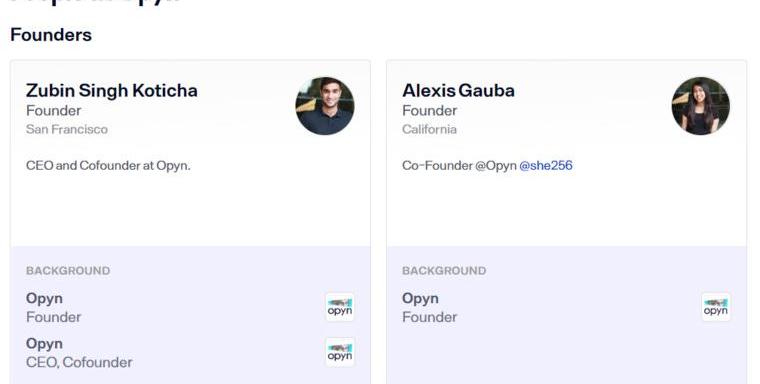The image size is (760, 384).
Task: Select first Opyn company under Zubin's background
Action: click(44, 299)
